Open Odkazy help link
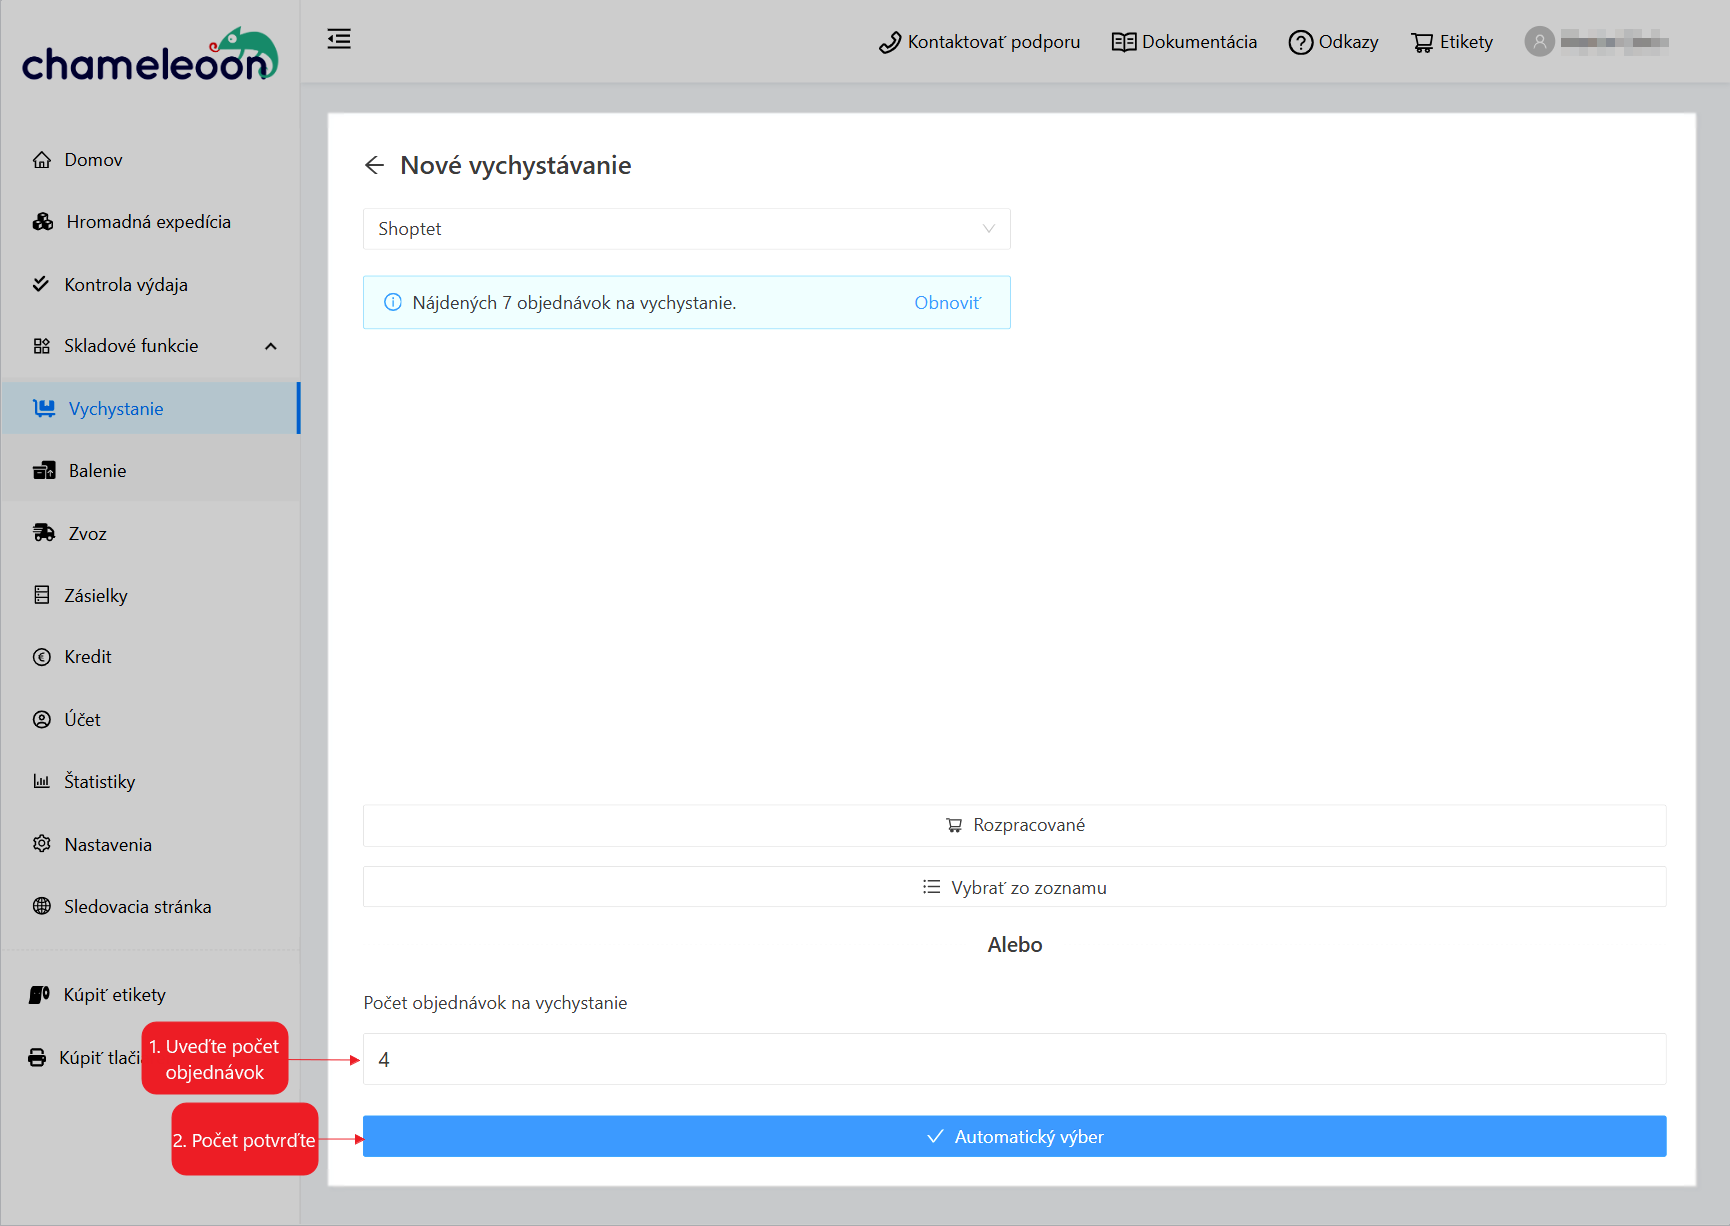This screenshot has width=1730, height=1226. click(x=1333, y=42)
